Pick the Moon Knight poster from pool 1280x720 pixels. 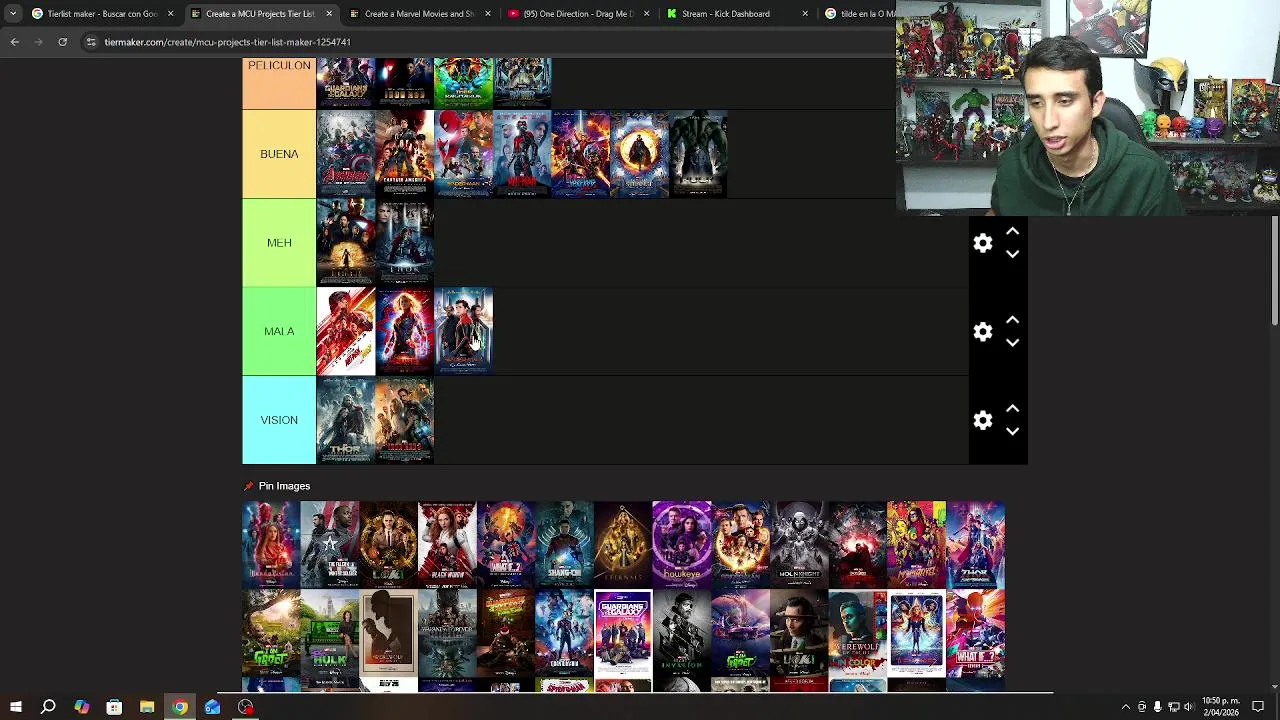799,545
